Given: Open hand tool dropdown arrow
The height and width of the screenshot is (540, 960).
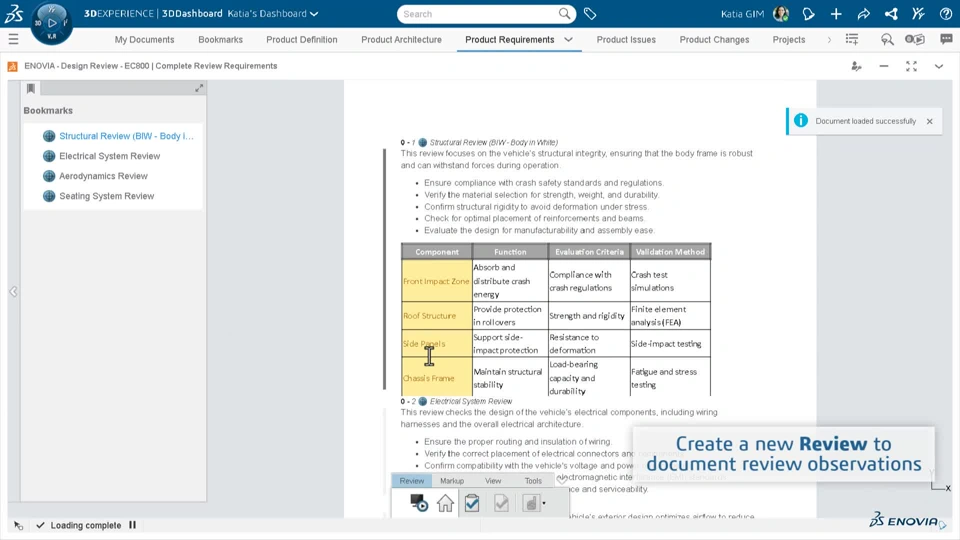Looking at the screenshot, I should click(x=544, y=503).
